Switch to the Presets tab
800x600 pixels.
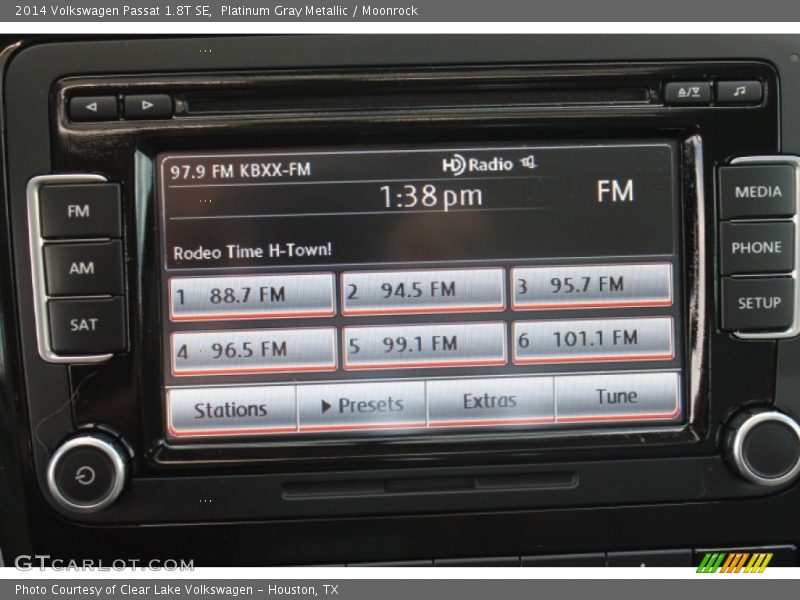[x=362, y=406]
